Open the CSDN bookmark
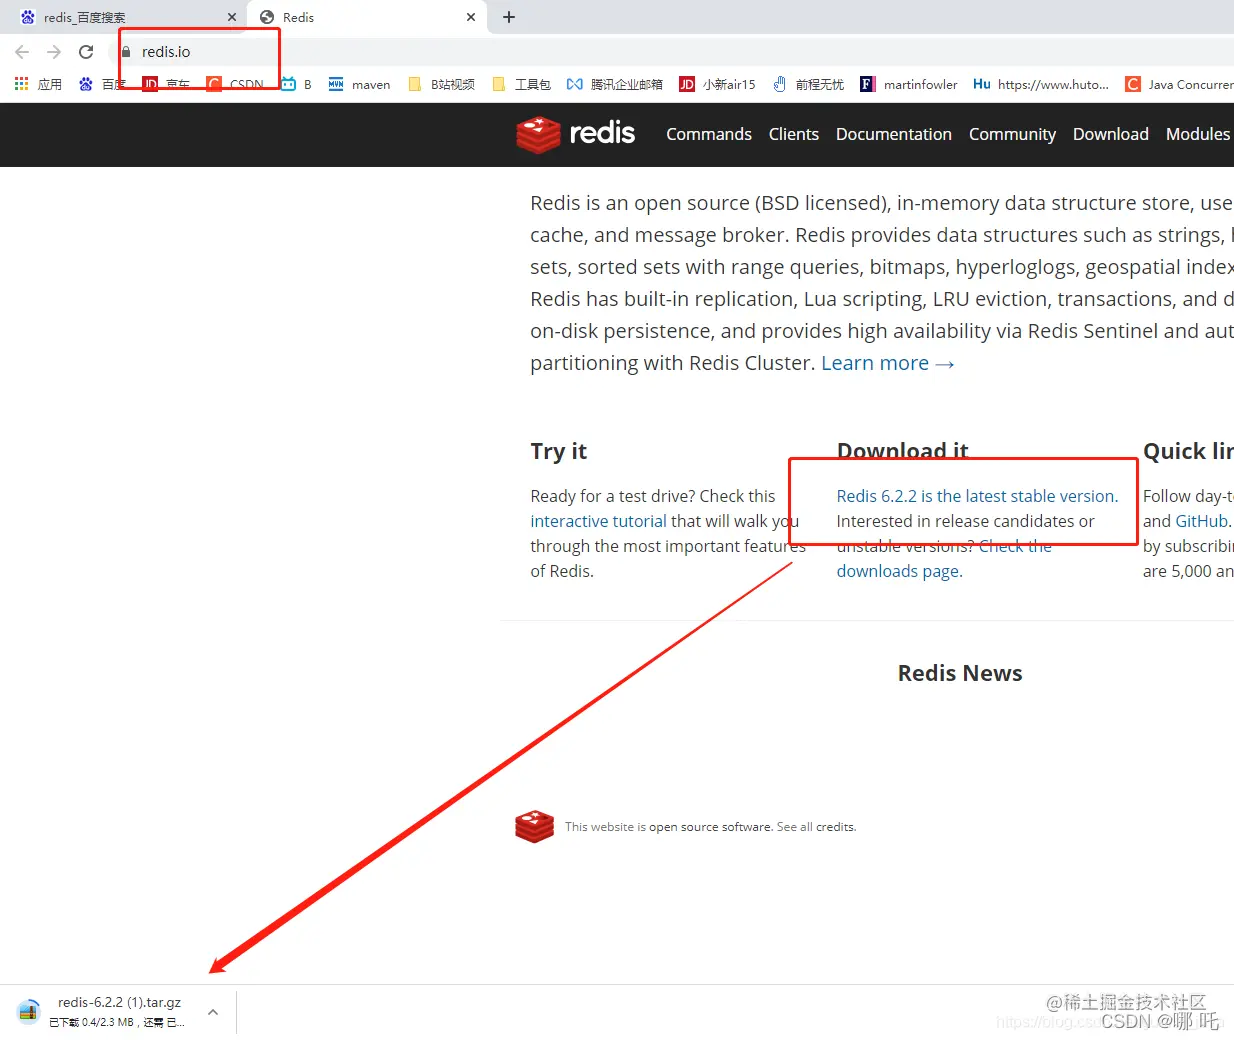1234x1040 pixels. (x=236, y=84)
